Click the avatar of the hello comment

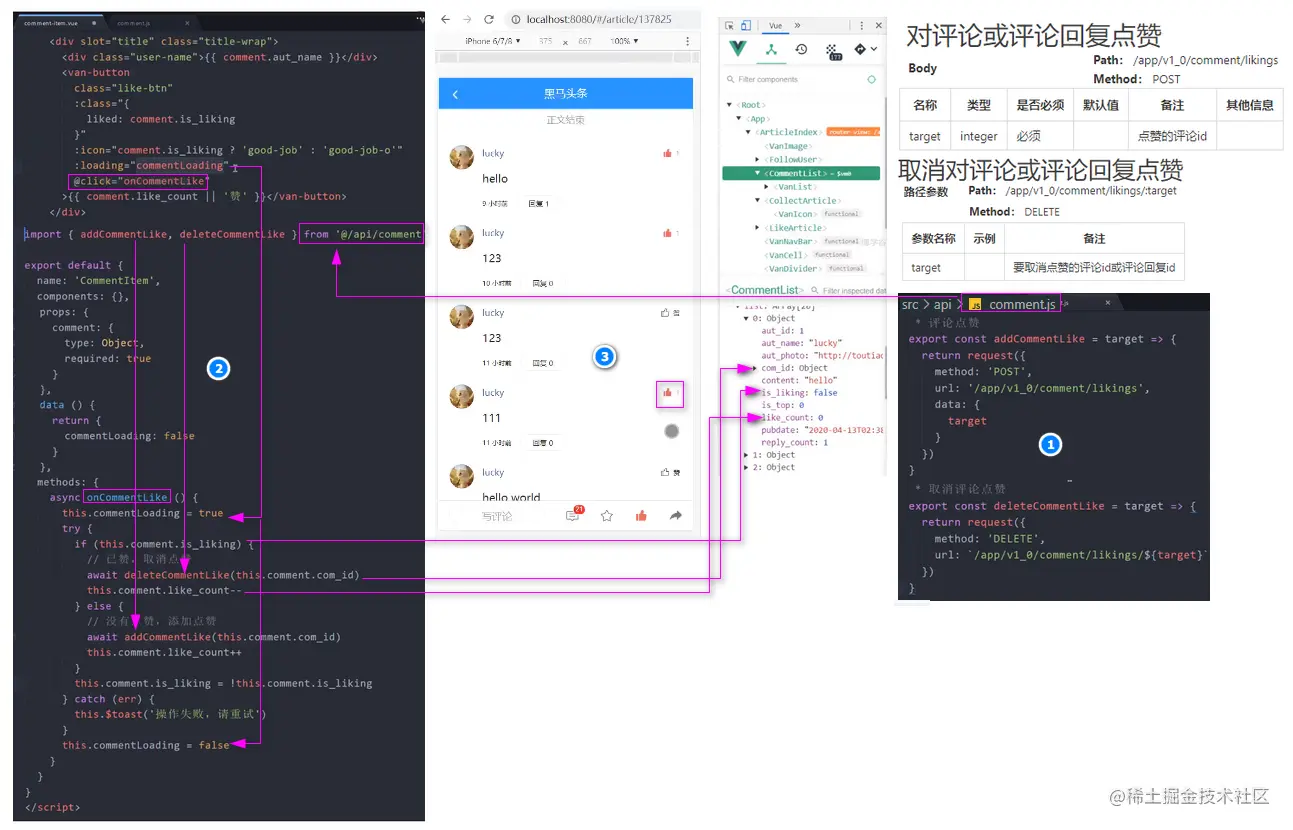click(462, 157)
